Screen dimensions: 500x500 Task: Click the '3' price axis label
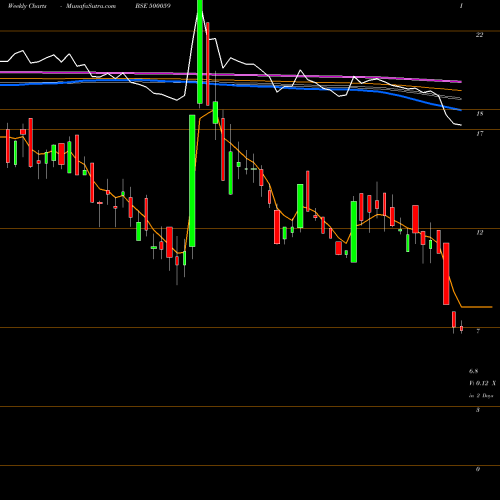pos(478,410)
